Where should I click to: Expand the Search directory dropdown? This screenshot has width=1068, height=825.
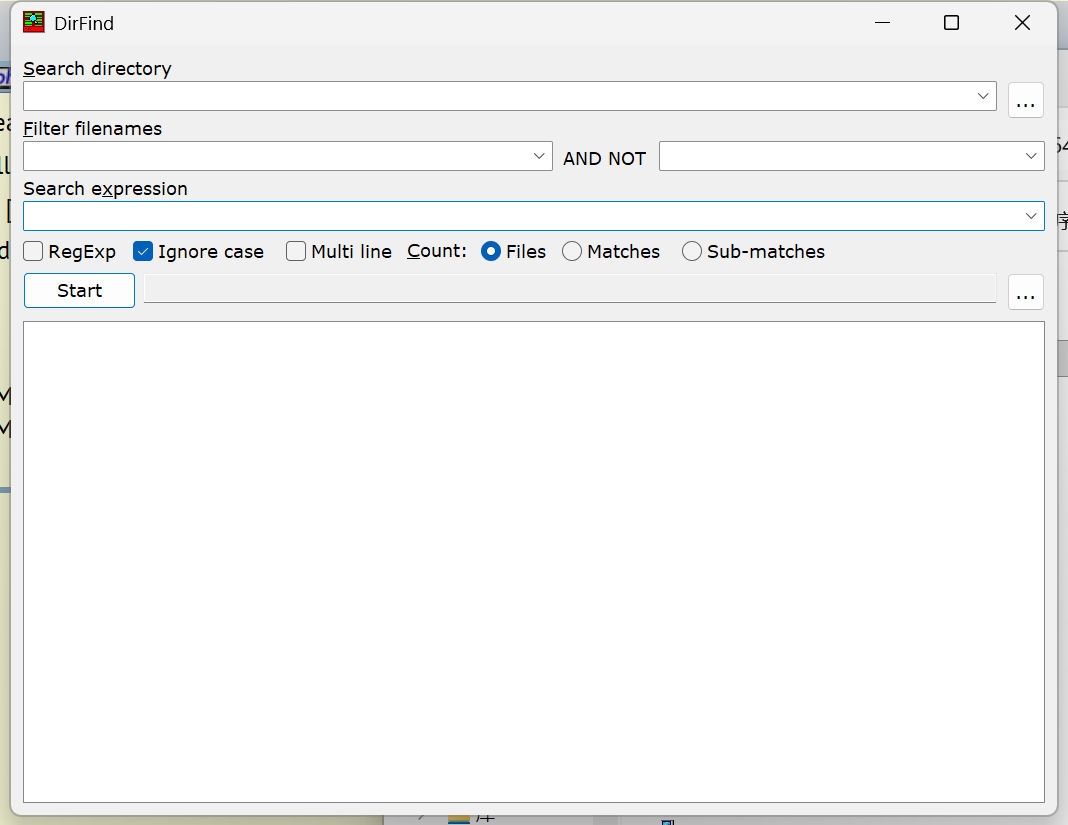click(x=981, y=96)
